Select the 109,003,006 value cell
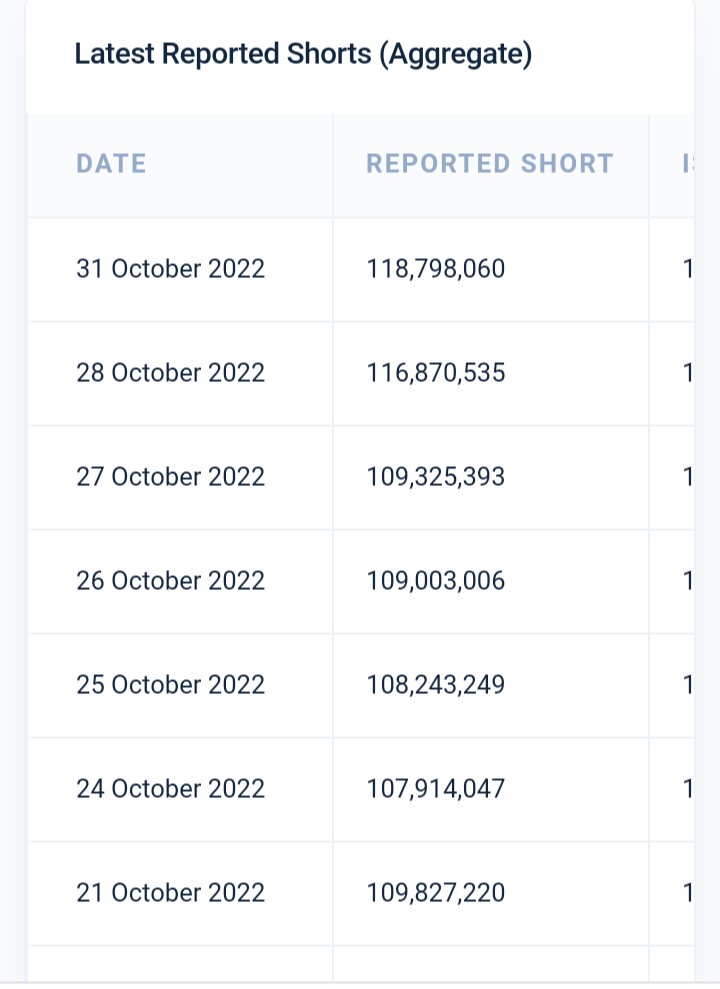720x989 pixels. click(x=435, y=581)
